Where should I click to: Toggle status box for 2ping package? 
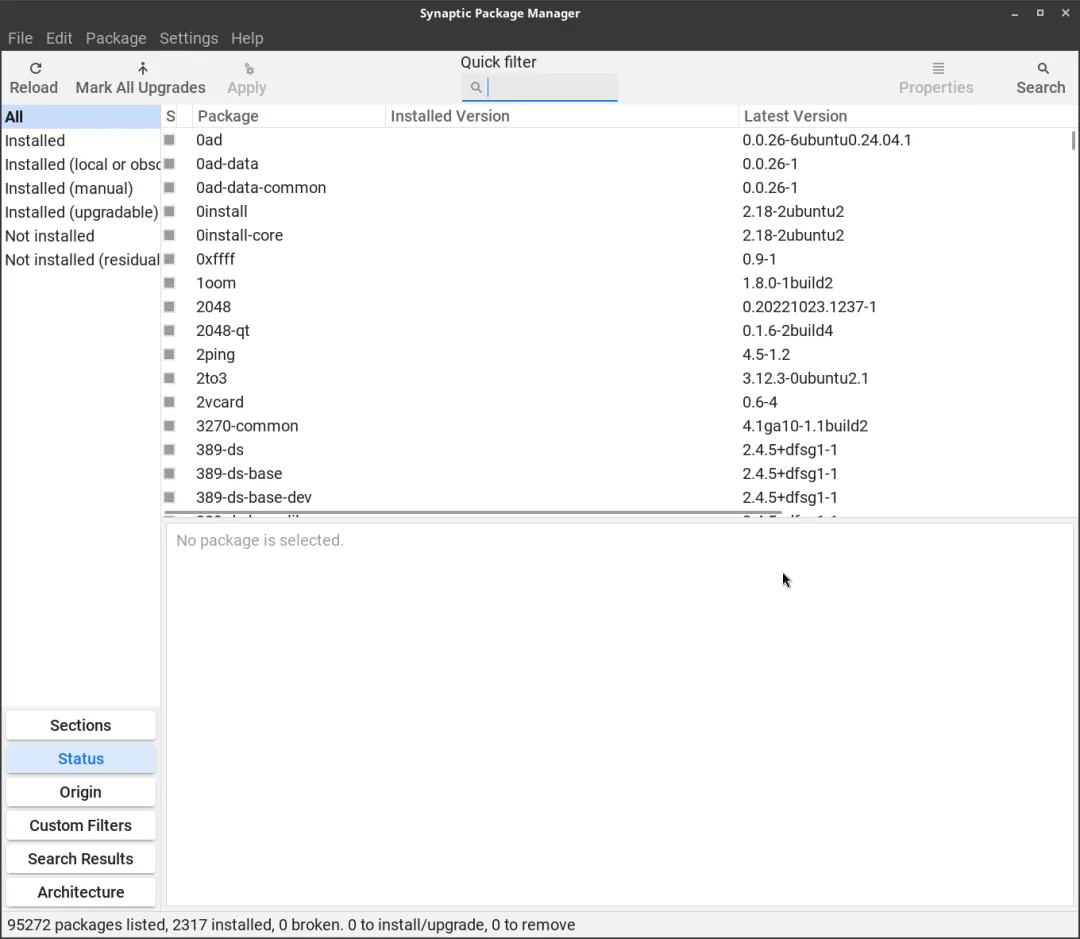169,354
